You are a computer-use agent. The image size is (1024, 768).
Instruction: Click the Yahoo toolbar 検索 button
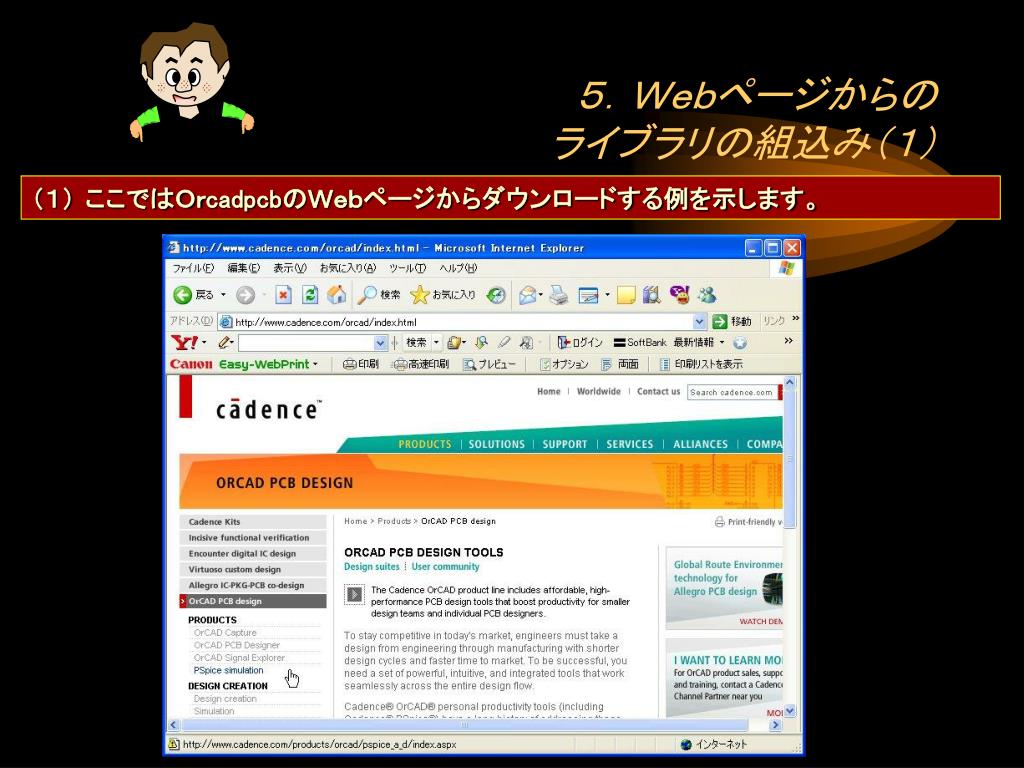click(x=417, y=342)
